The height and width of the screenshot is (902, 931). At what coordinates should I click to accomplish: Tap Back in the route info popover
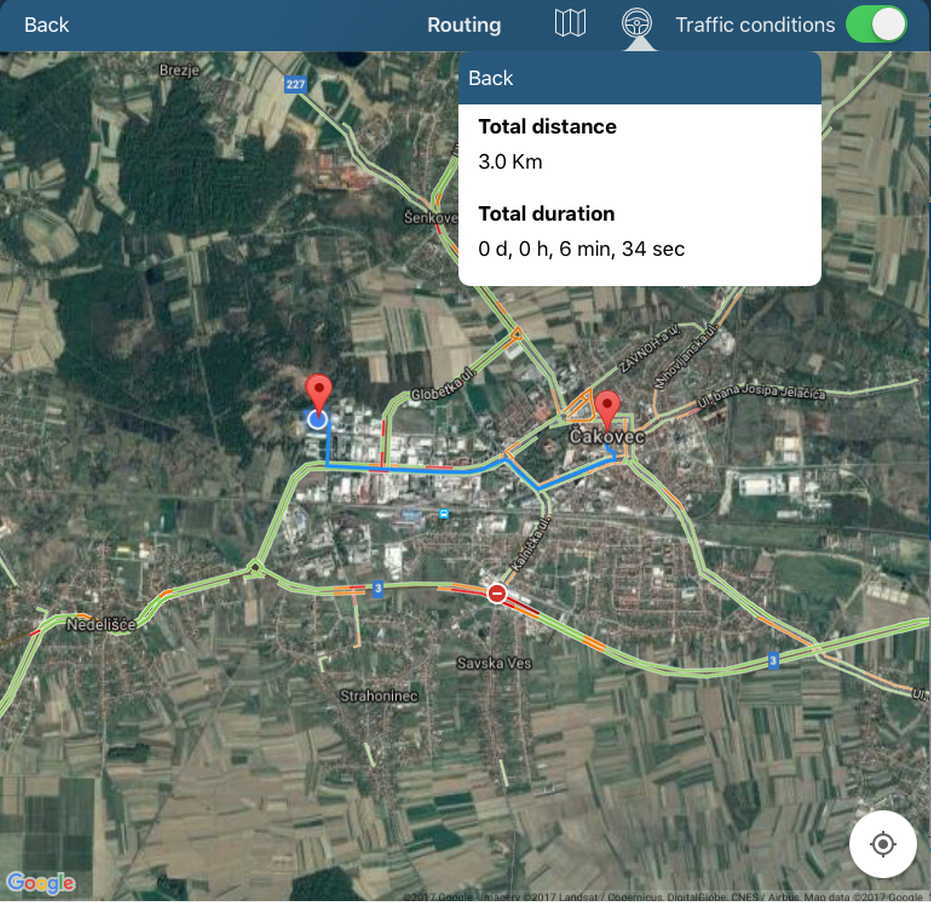click(x=491, y=78)
